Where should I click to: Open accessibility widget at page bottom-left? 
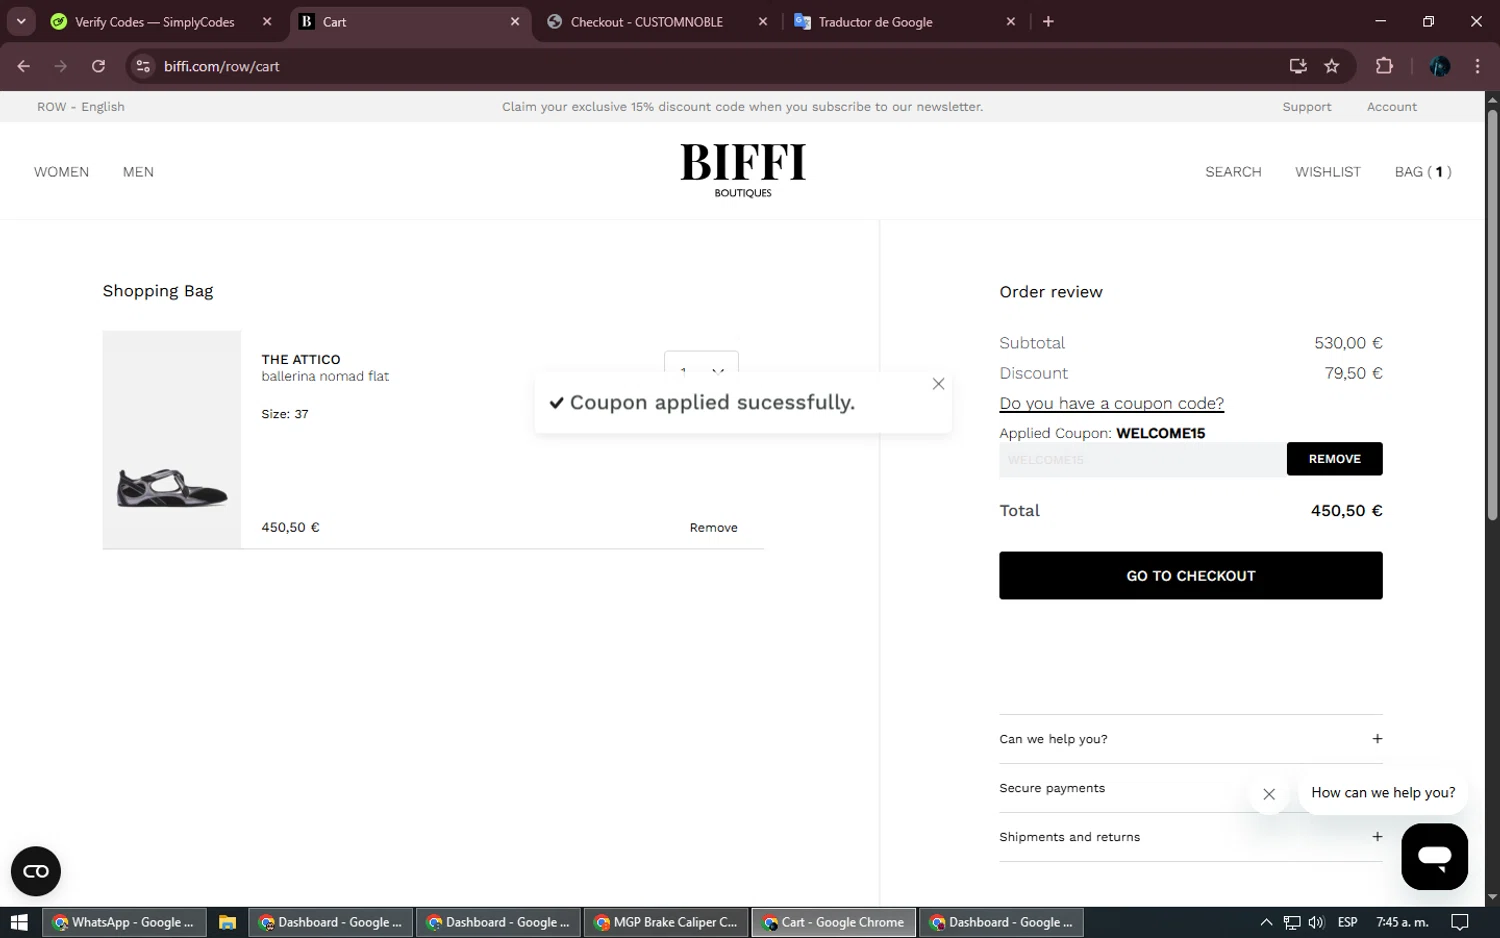click(x=36, y=871)
